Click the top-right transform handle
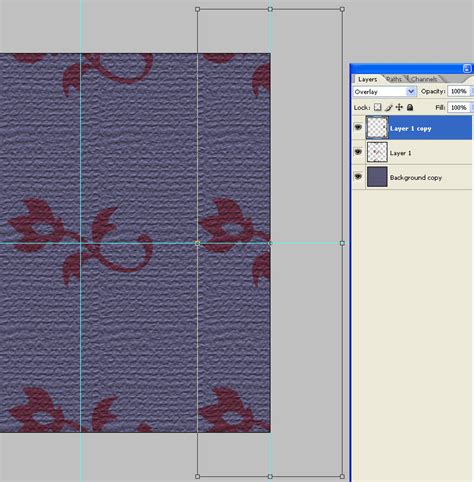 (342, 9)
